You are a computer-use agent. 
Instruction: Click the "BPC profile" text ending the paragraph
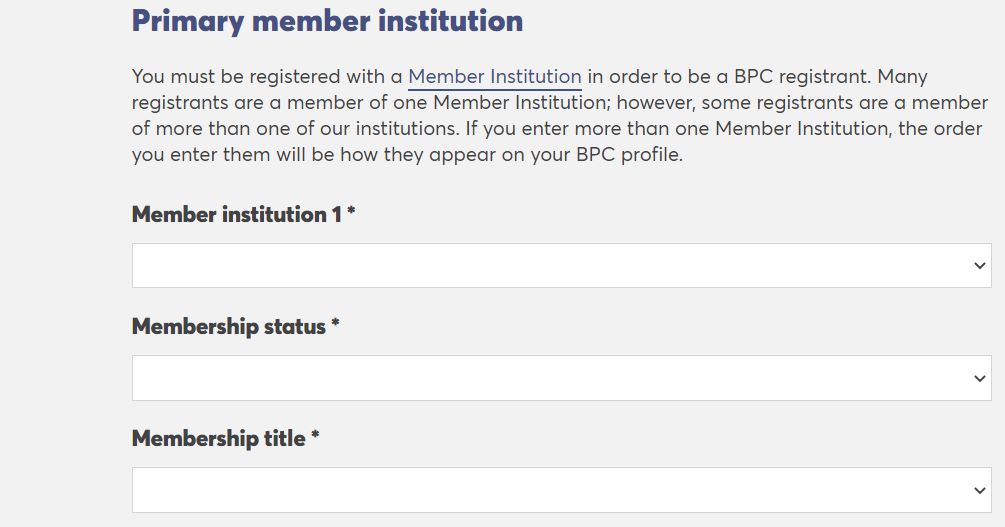629,156
